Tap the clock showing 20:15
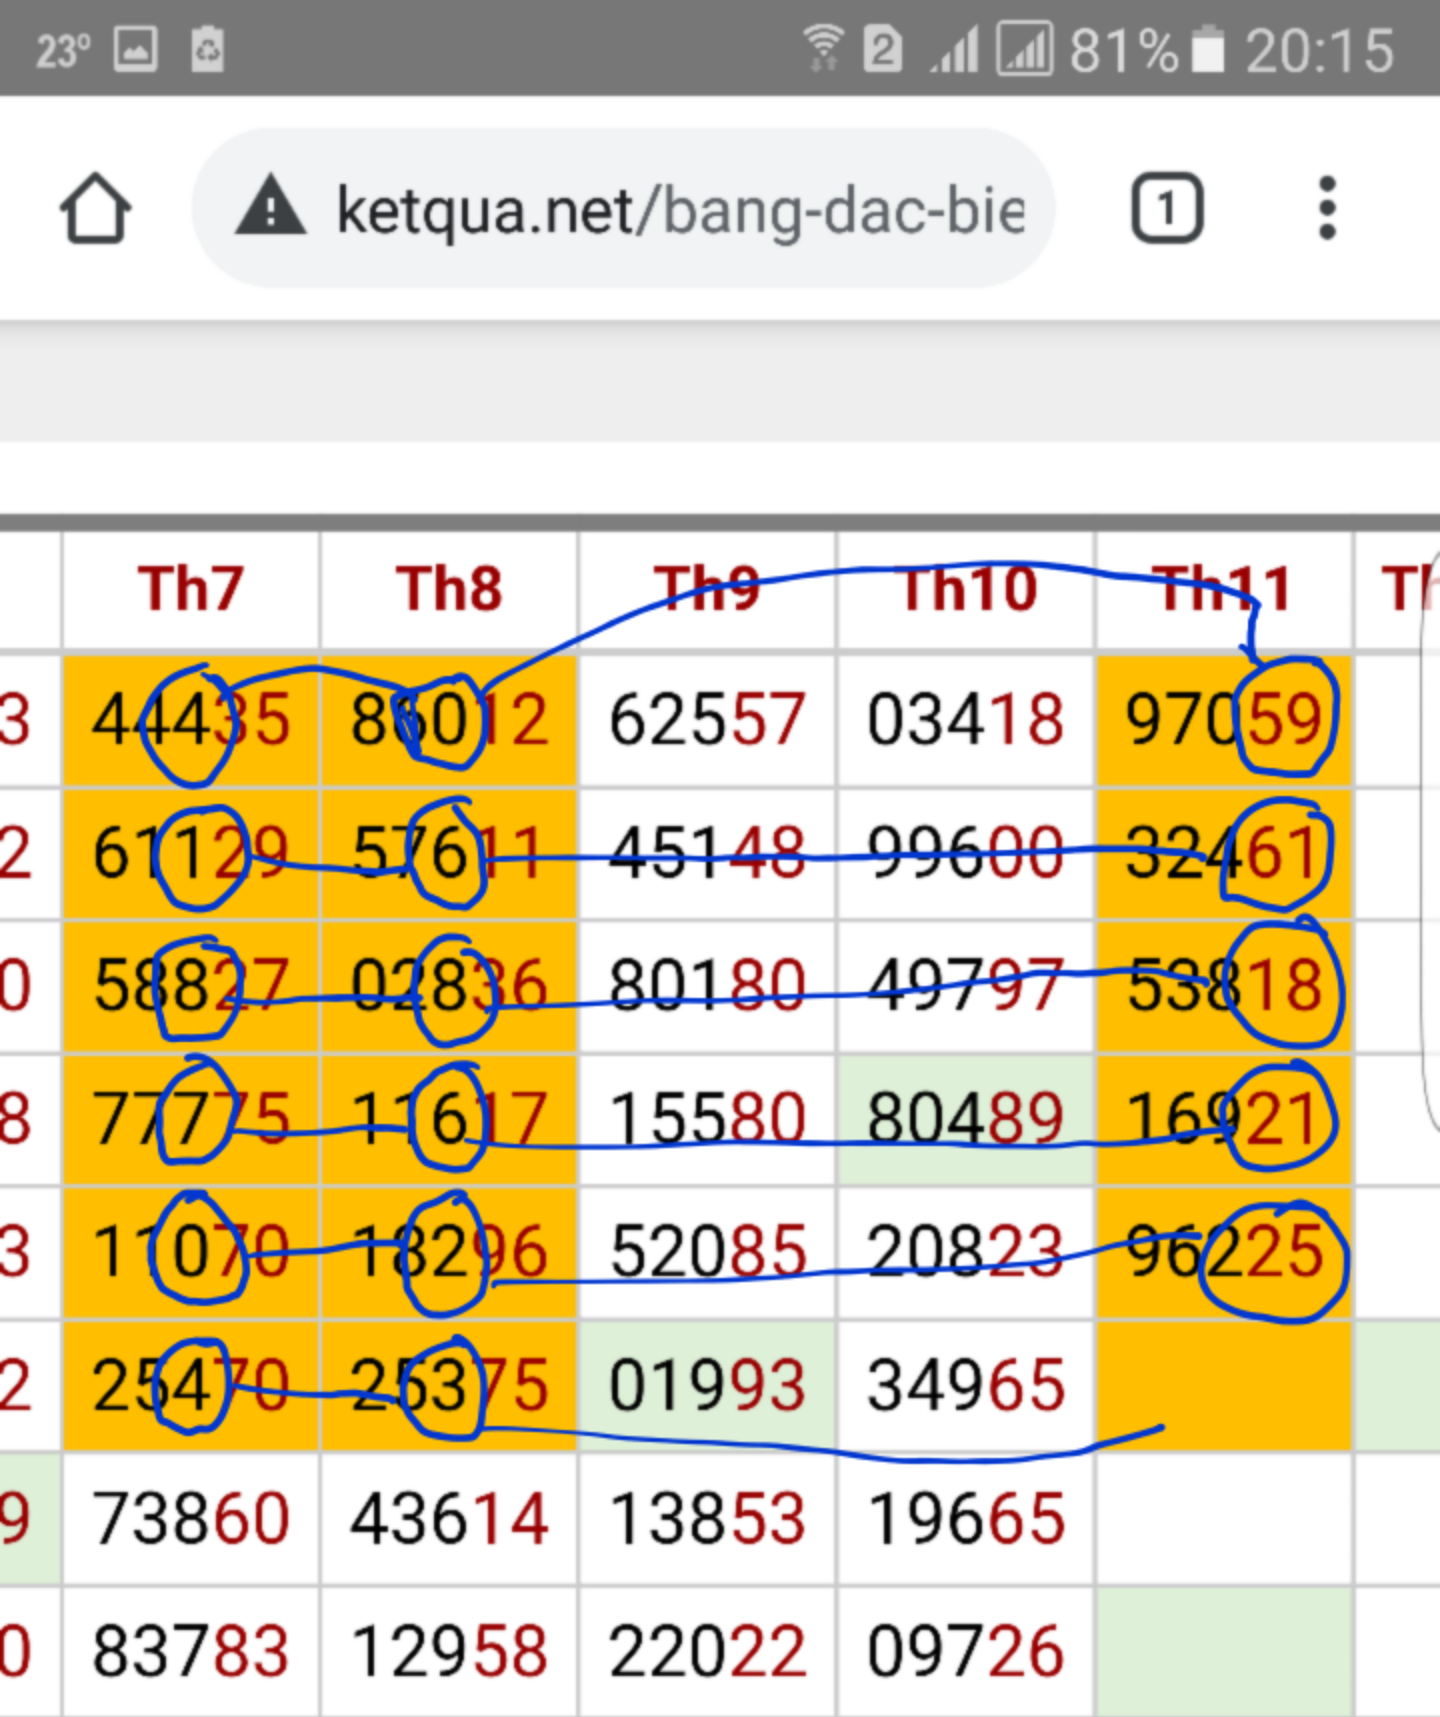1440x1717 pixels. pyautogui.click(x=1318, y=50)
